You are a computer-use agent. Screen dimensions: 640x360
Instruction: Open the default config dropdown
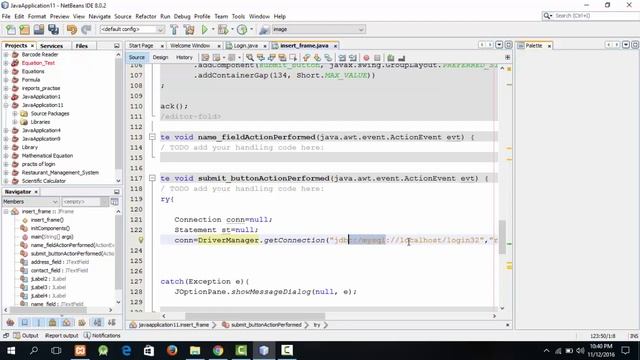coord(131,29)
